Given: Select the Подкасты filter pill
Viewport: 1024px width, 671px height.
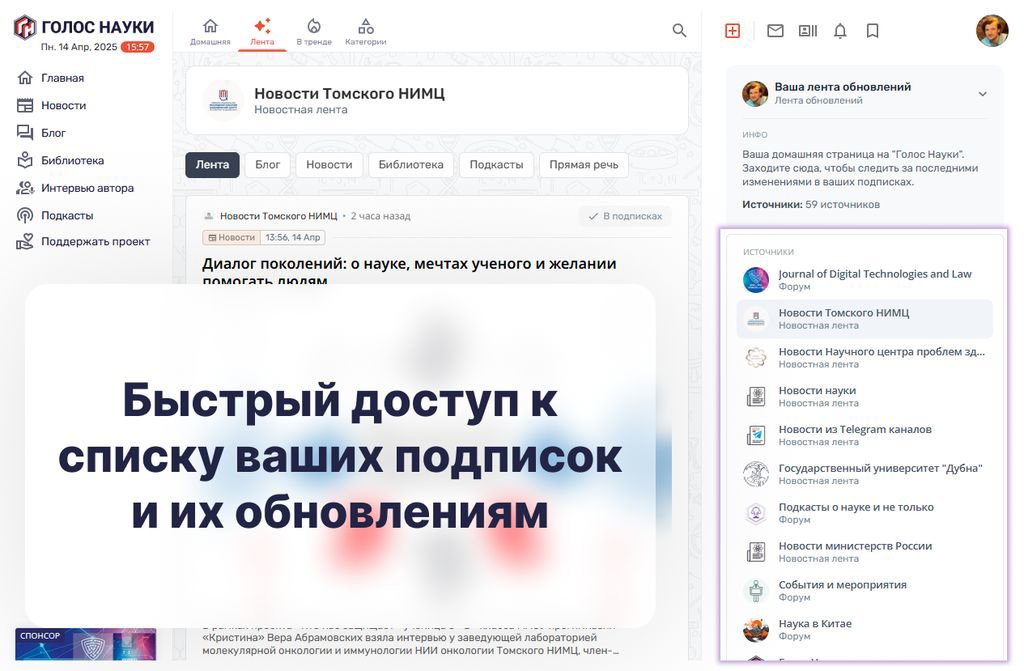Looking at the screenshot, I should 496,165.
